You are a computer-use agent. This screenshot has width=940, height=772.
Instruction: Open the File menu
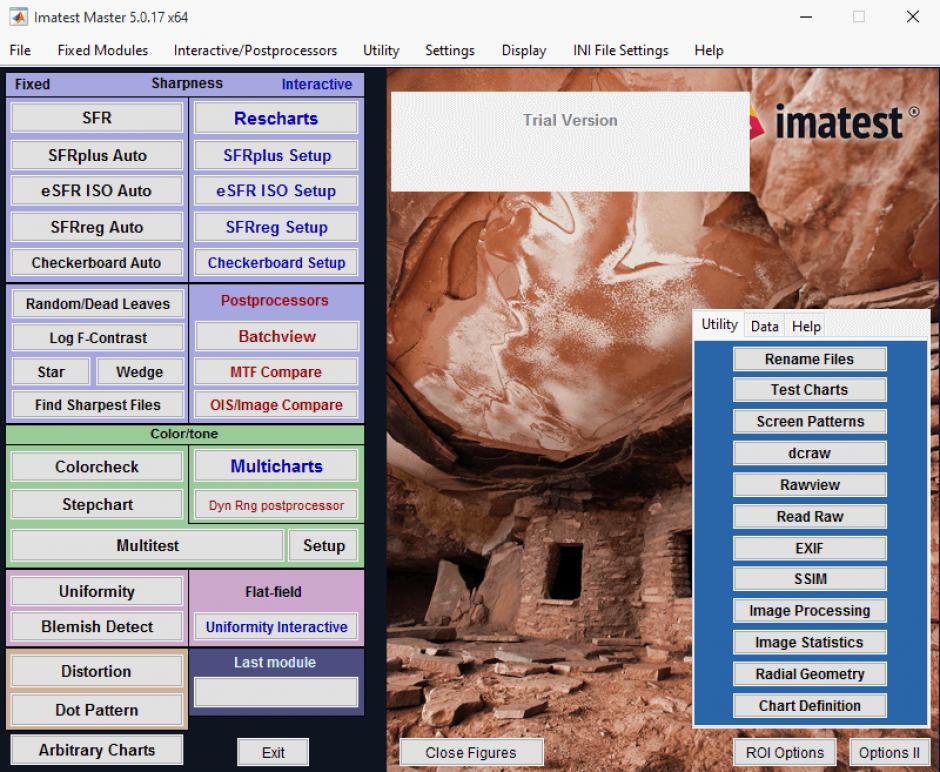pyautogui.click(x=20, y=50)
